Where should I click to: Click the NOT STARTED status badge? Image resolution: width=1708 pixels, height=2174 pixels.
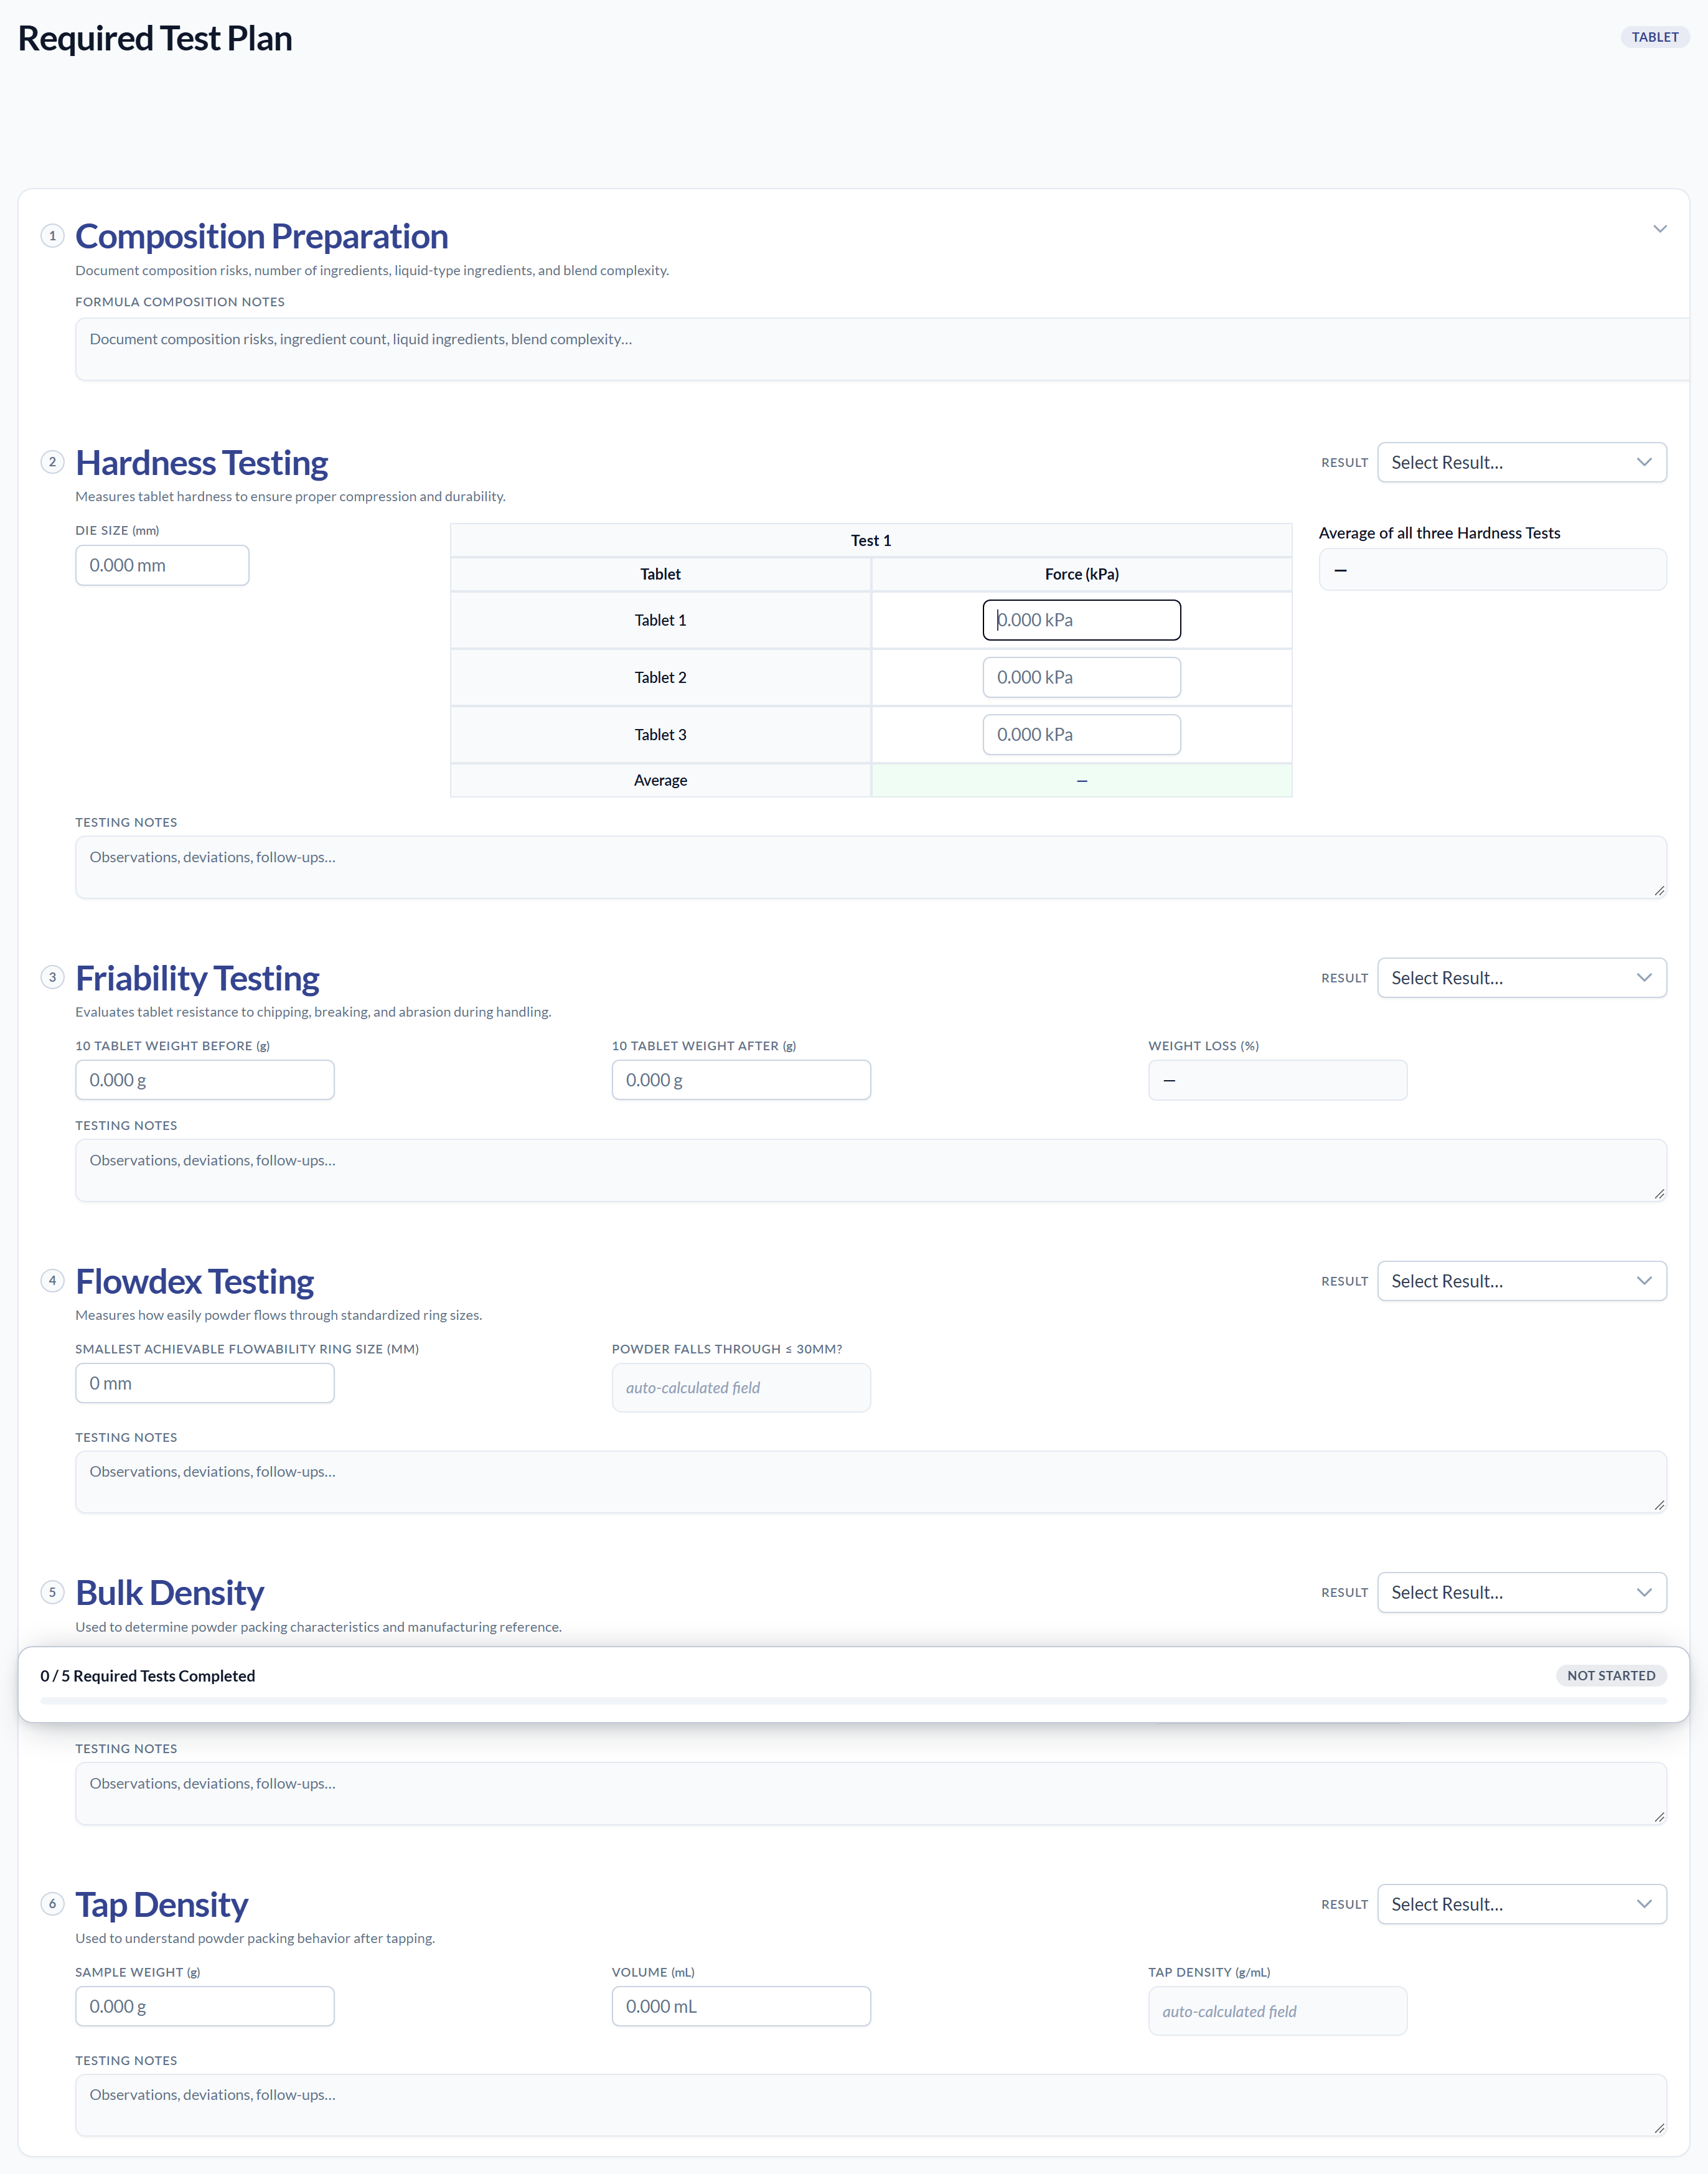(1611, 1675)
